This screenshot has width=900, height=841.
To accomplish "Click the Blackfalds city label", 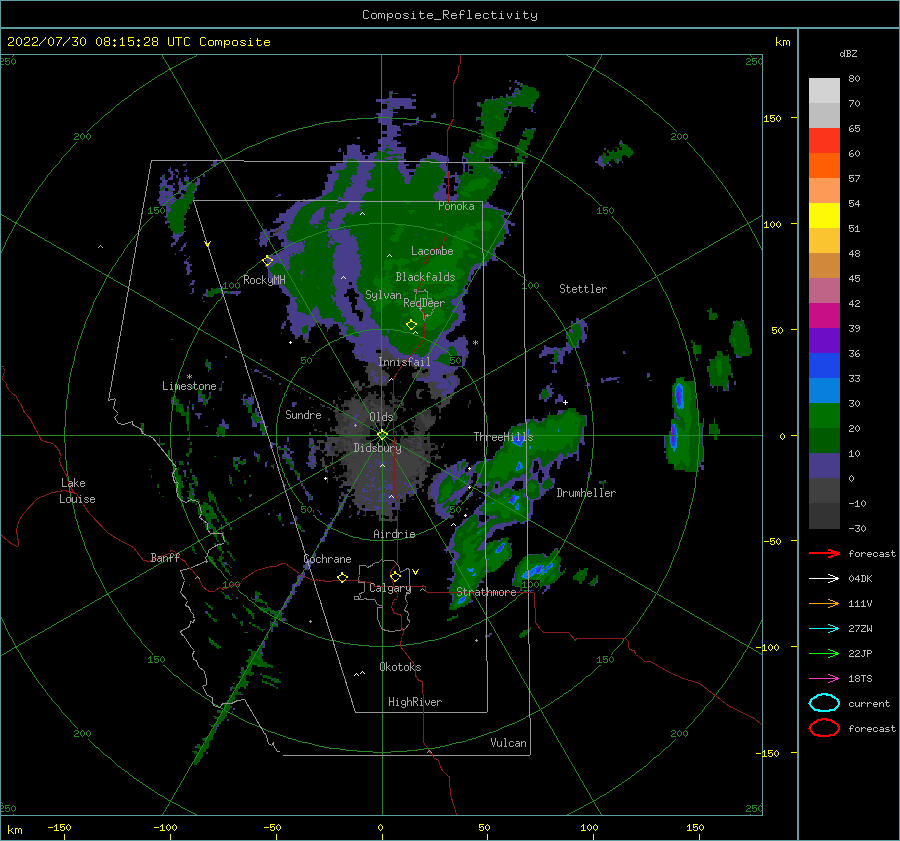I will click(425, 277).
